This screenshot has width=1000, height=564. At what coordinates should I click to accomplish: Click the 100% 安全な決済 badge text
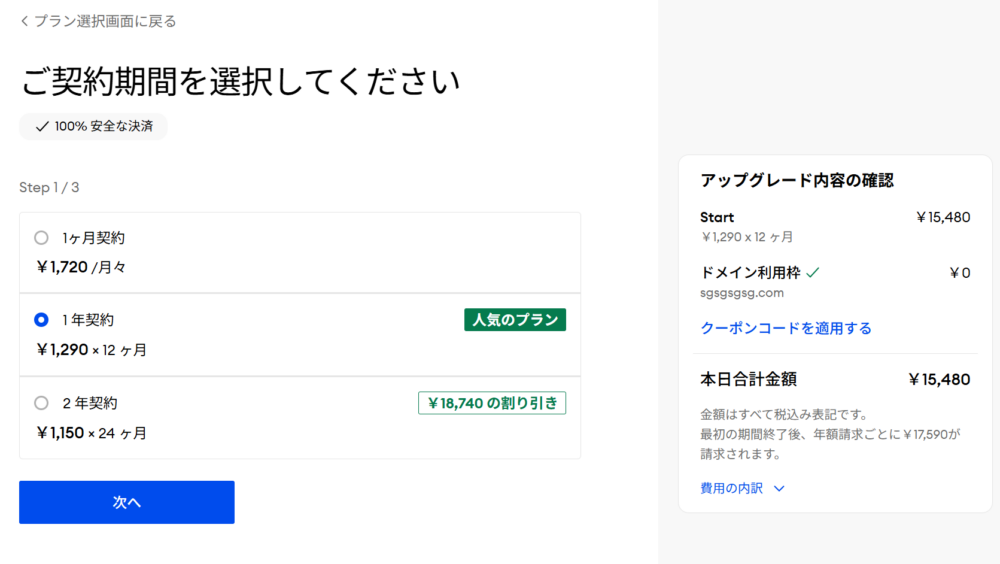click(x=104, y=127)
